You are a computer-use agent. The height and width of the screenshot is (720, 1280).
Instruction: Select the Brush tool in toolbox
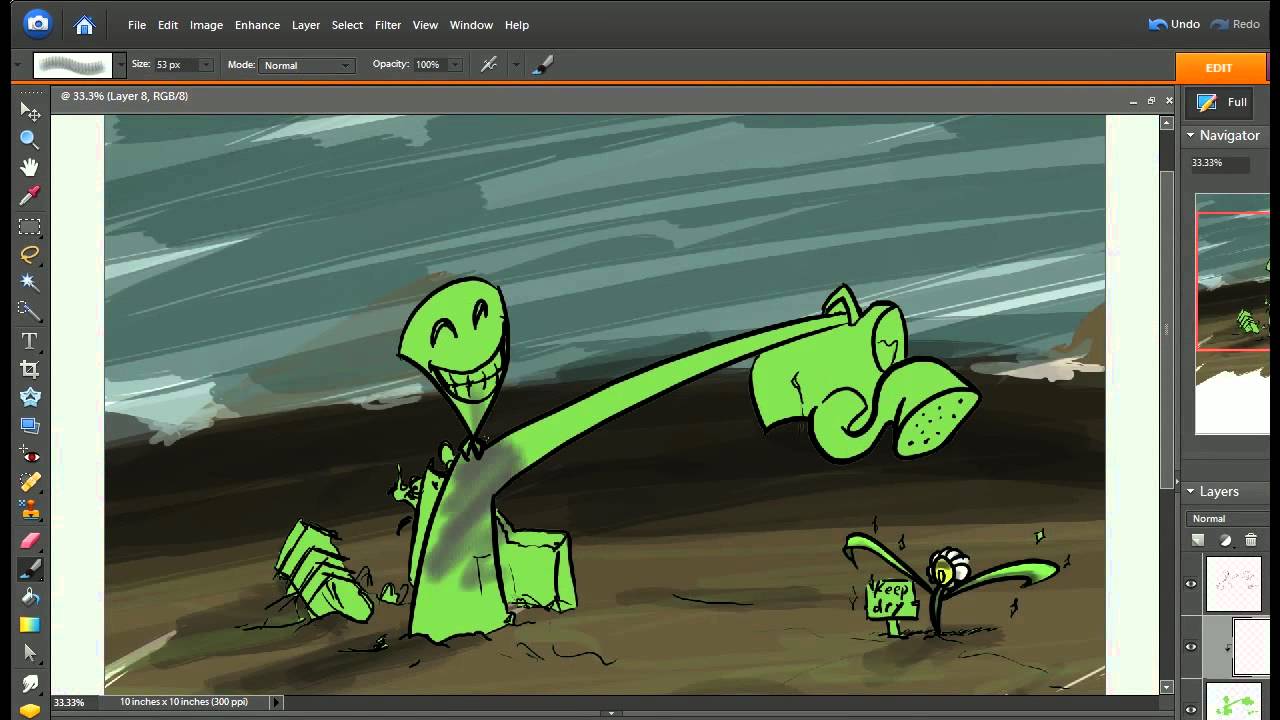click(x=30, y=569)
